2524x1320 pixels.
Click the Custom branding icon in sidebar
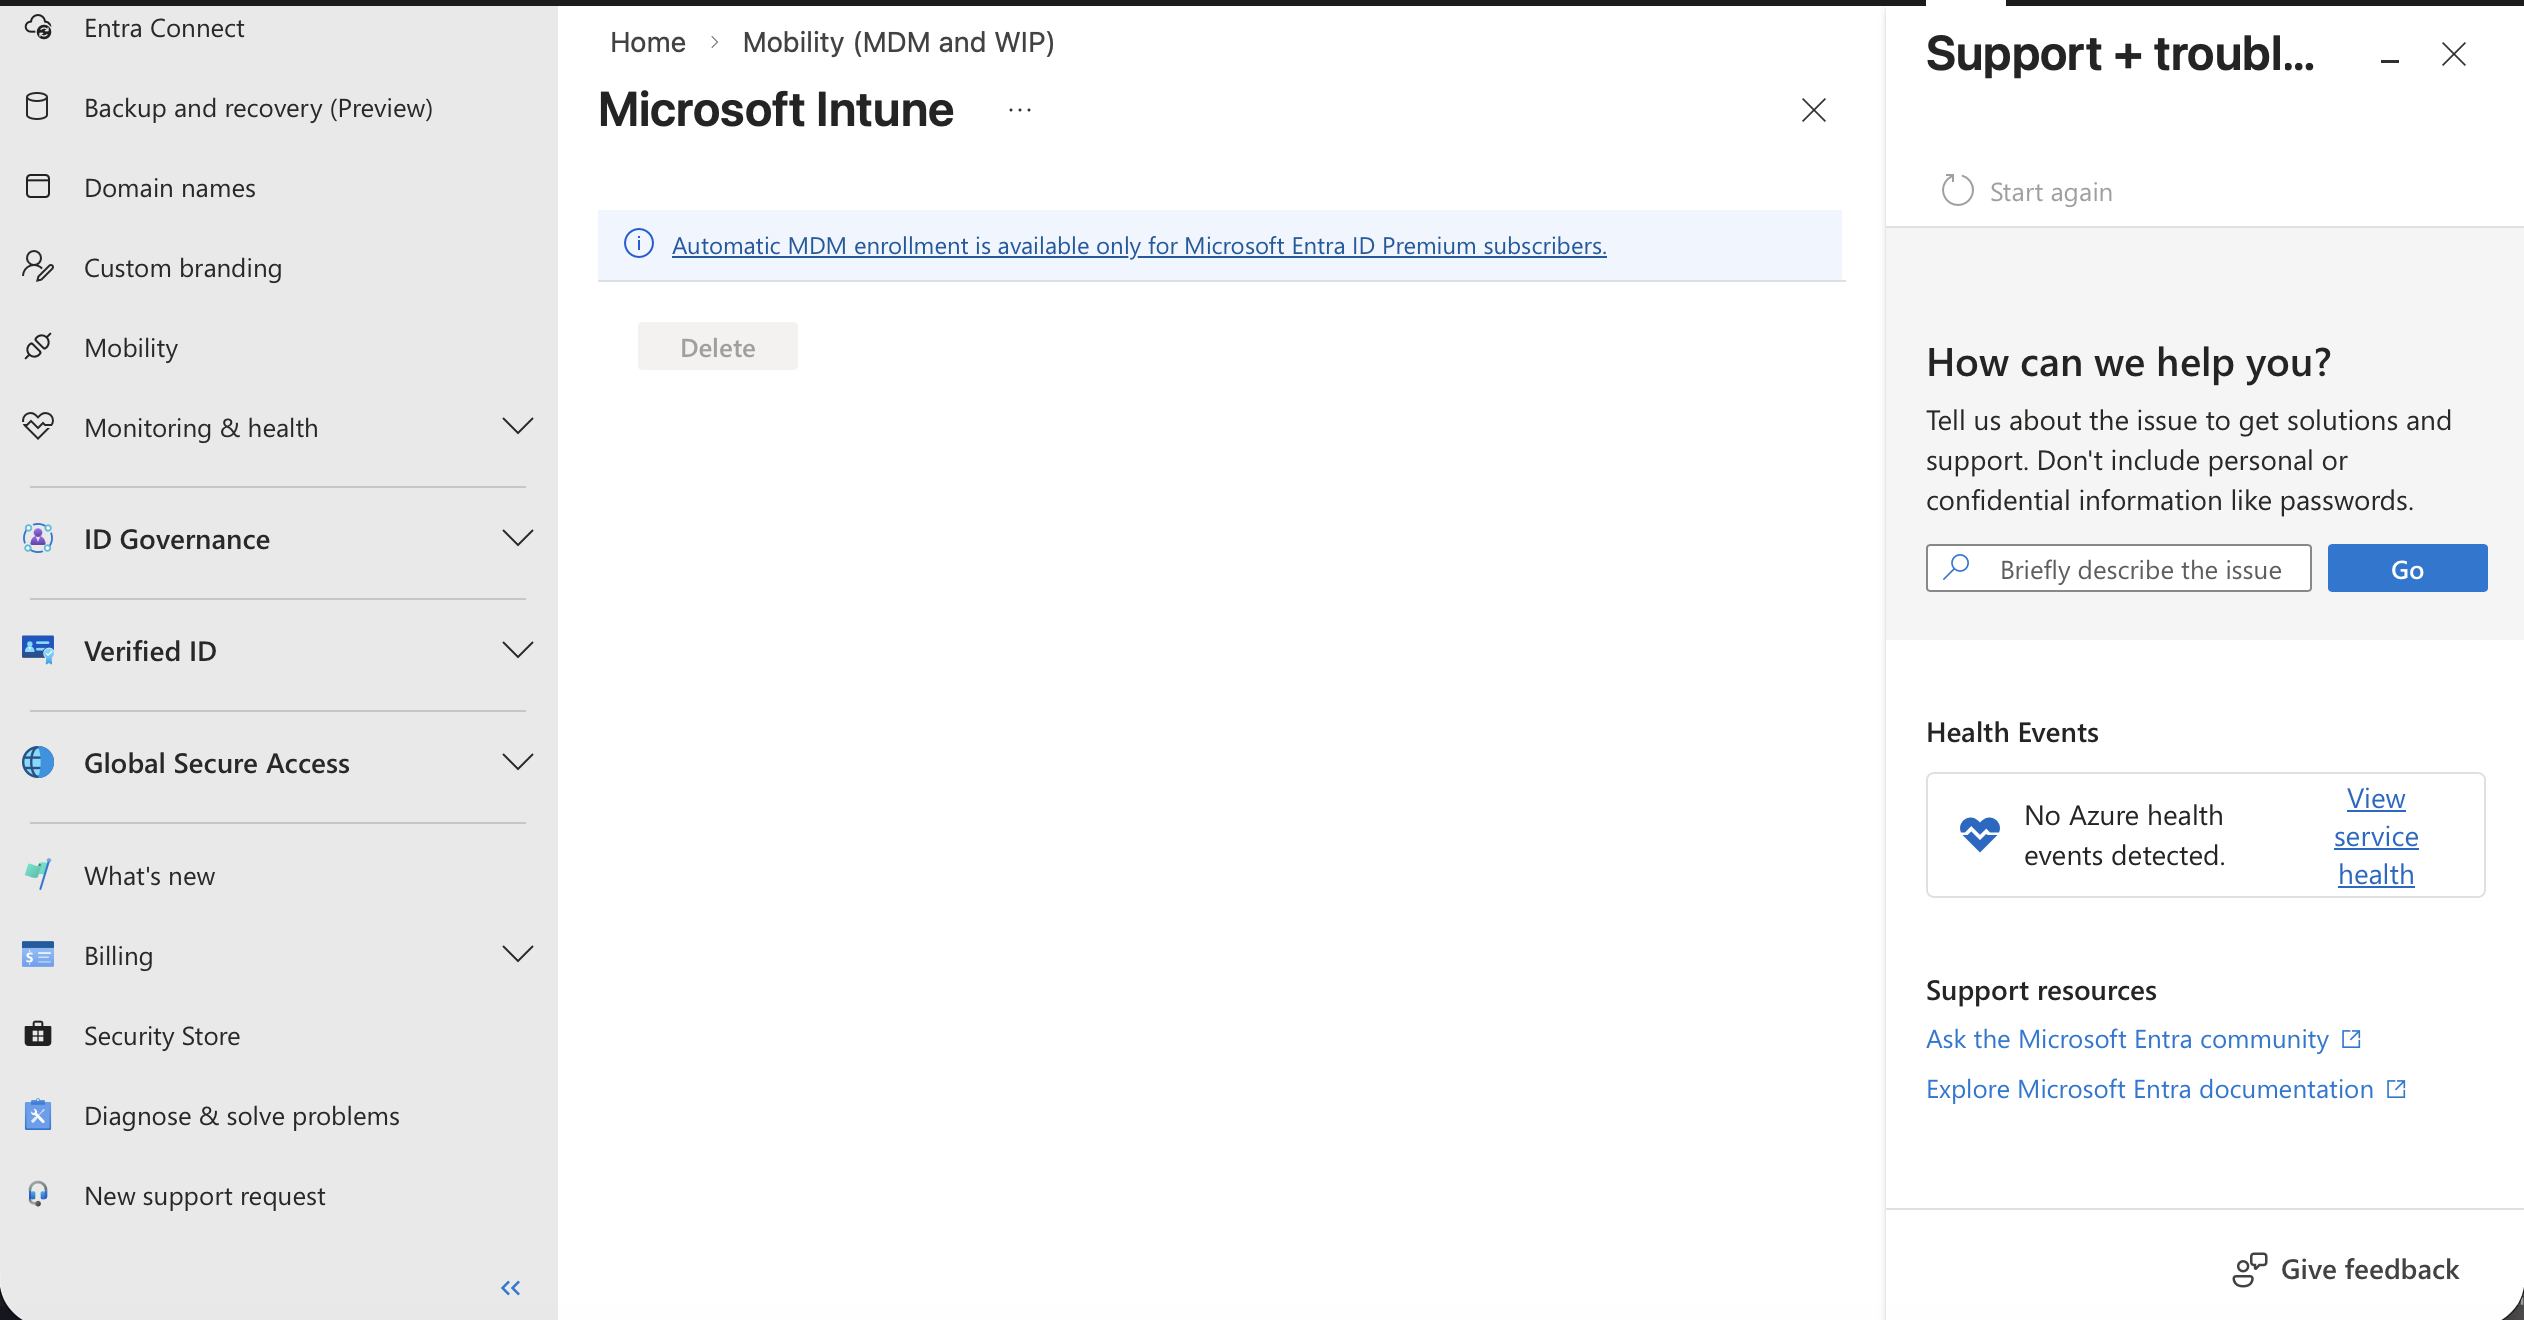38,266
